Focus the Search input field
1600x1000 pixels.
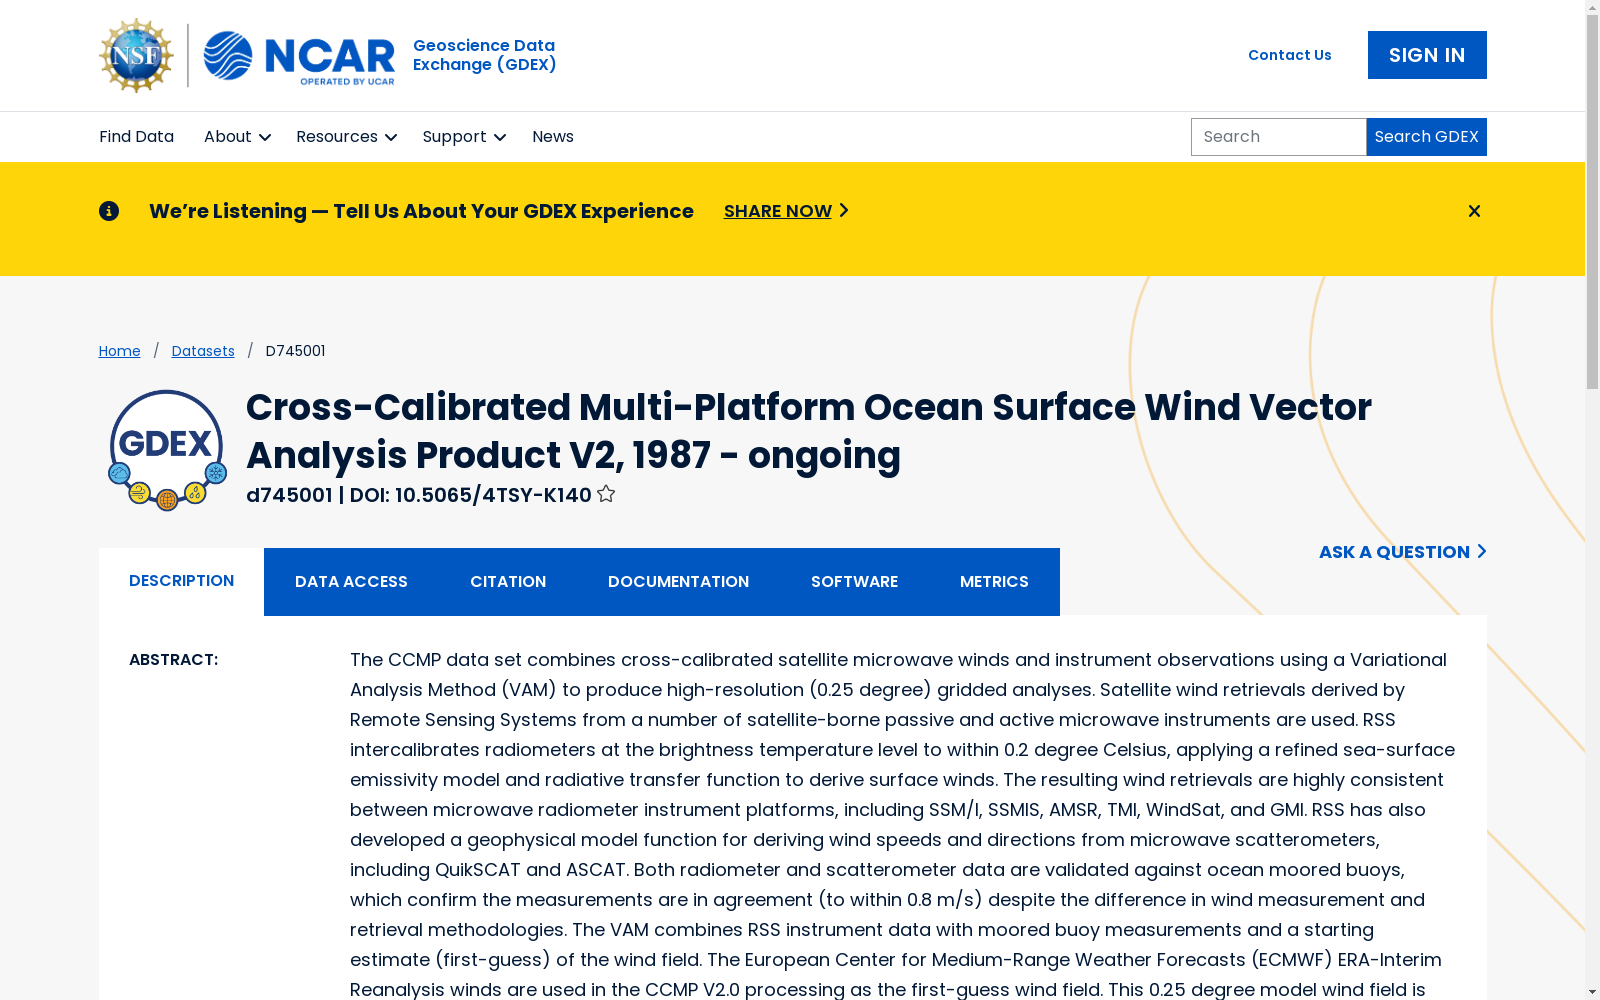pyautogui.click(x=1278, y=137)
